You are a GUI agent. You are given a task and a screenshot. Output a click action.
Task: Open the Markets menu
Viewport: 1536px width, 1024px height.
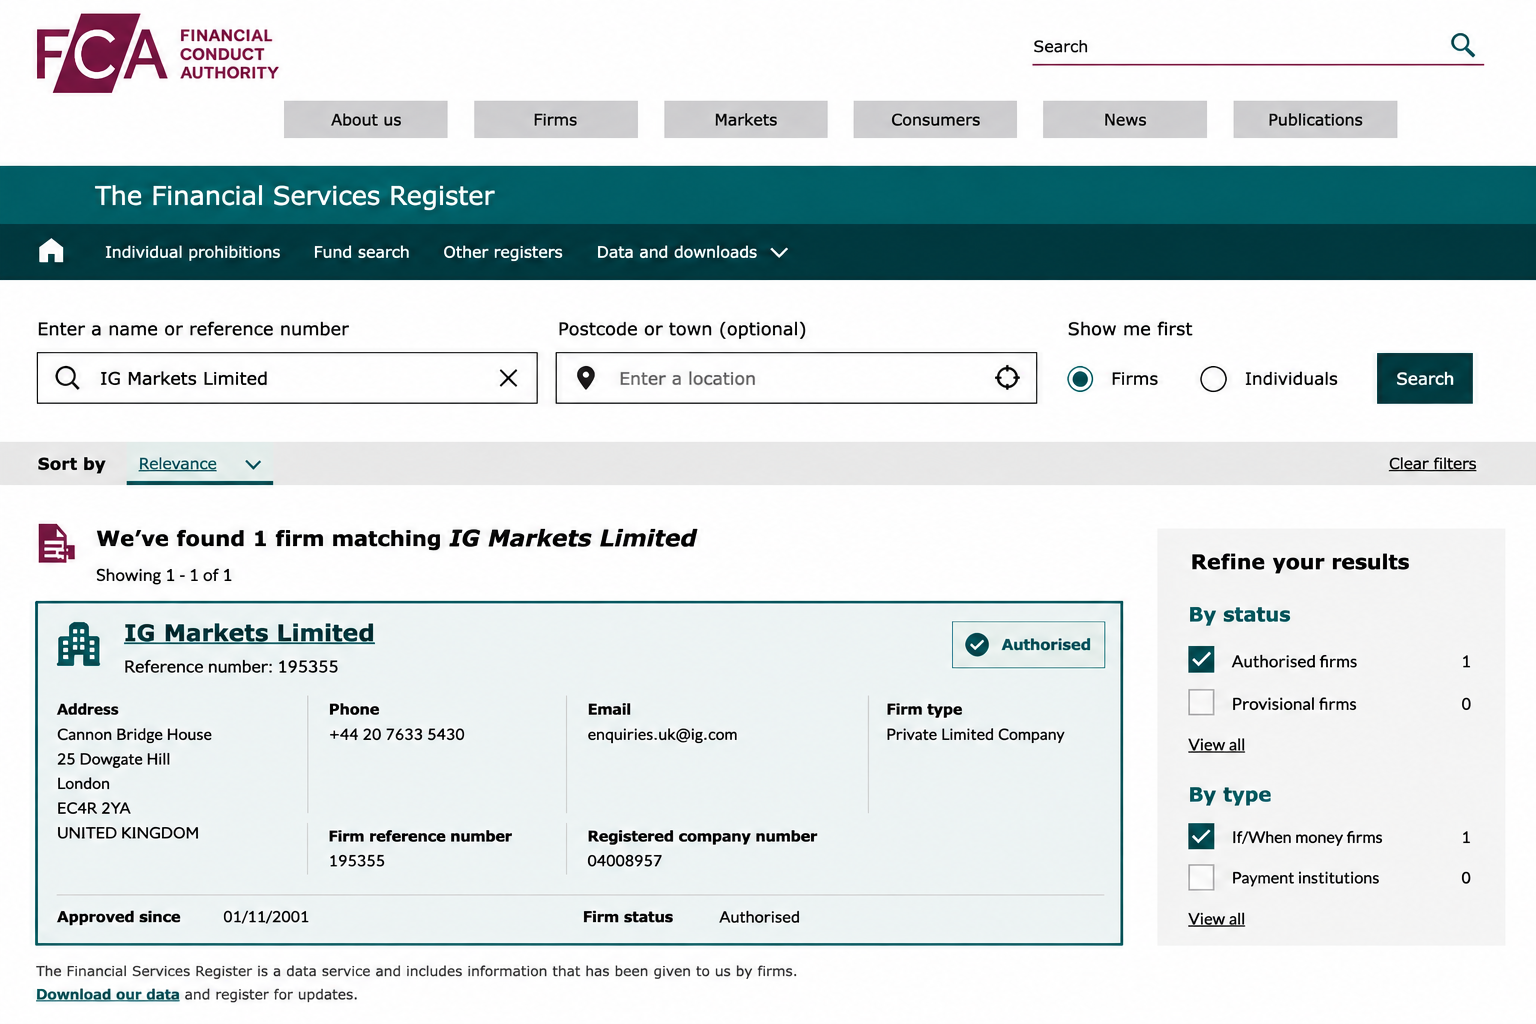tap(745, 119)
